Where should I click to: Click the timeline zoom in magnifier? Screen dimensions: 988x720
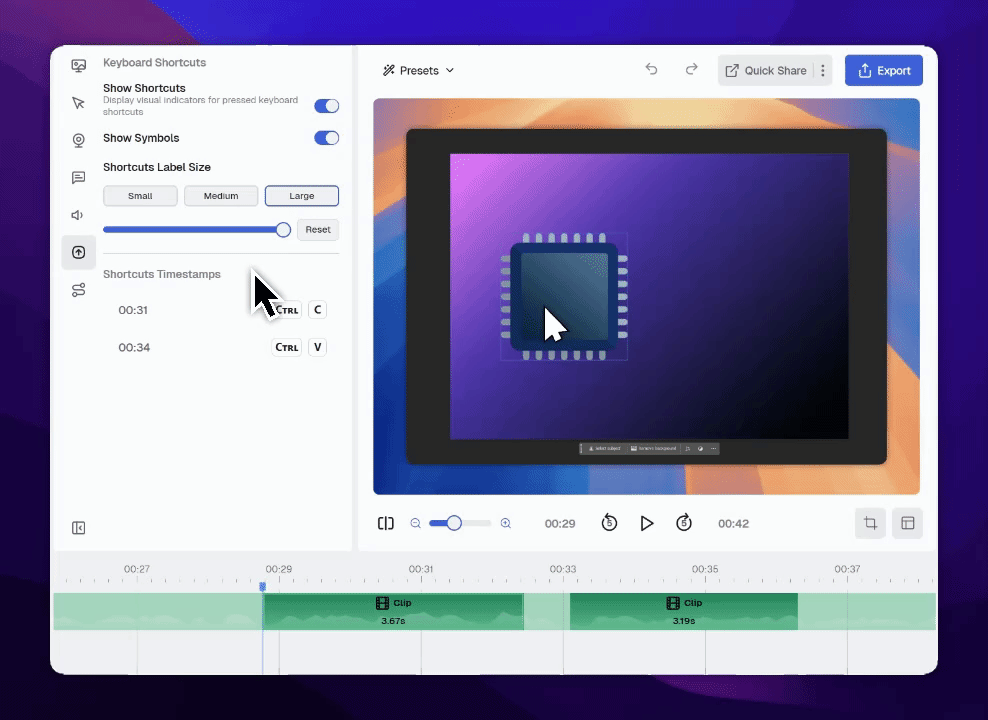click(505, 523)
